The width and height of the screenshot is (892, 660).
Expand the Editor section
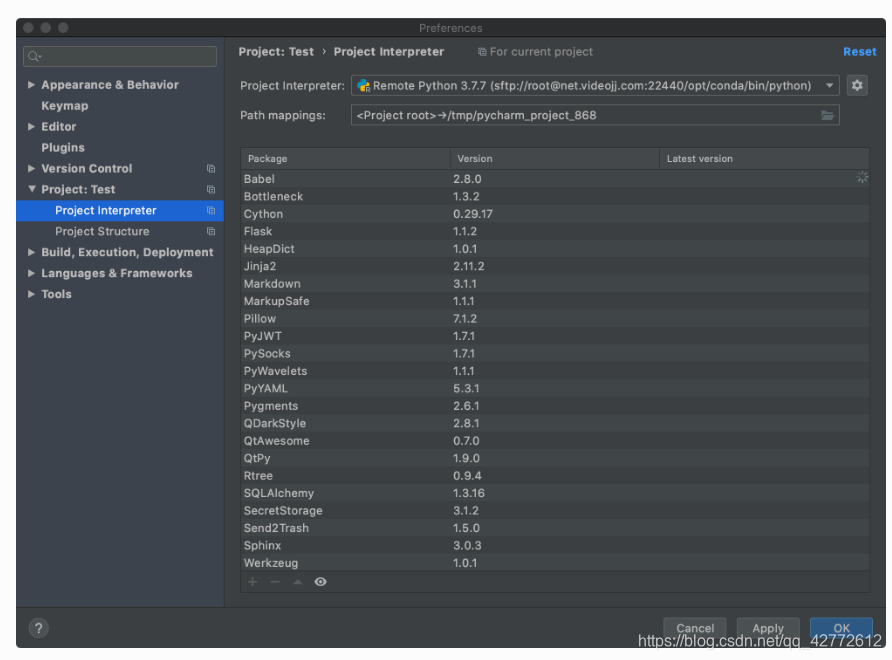click(31, 127)
